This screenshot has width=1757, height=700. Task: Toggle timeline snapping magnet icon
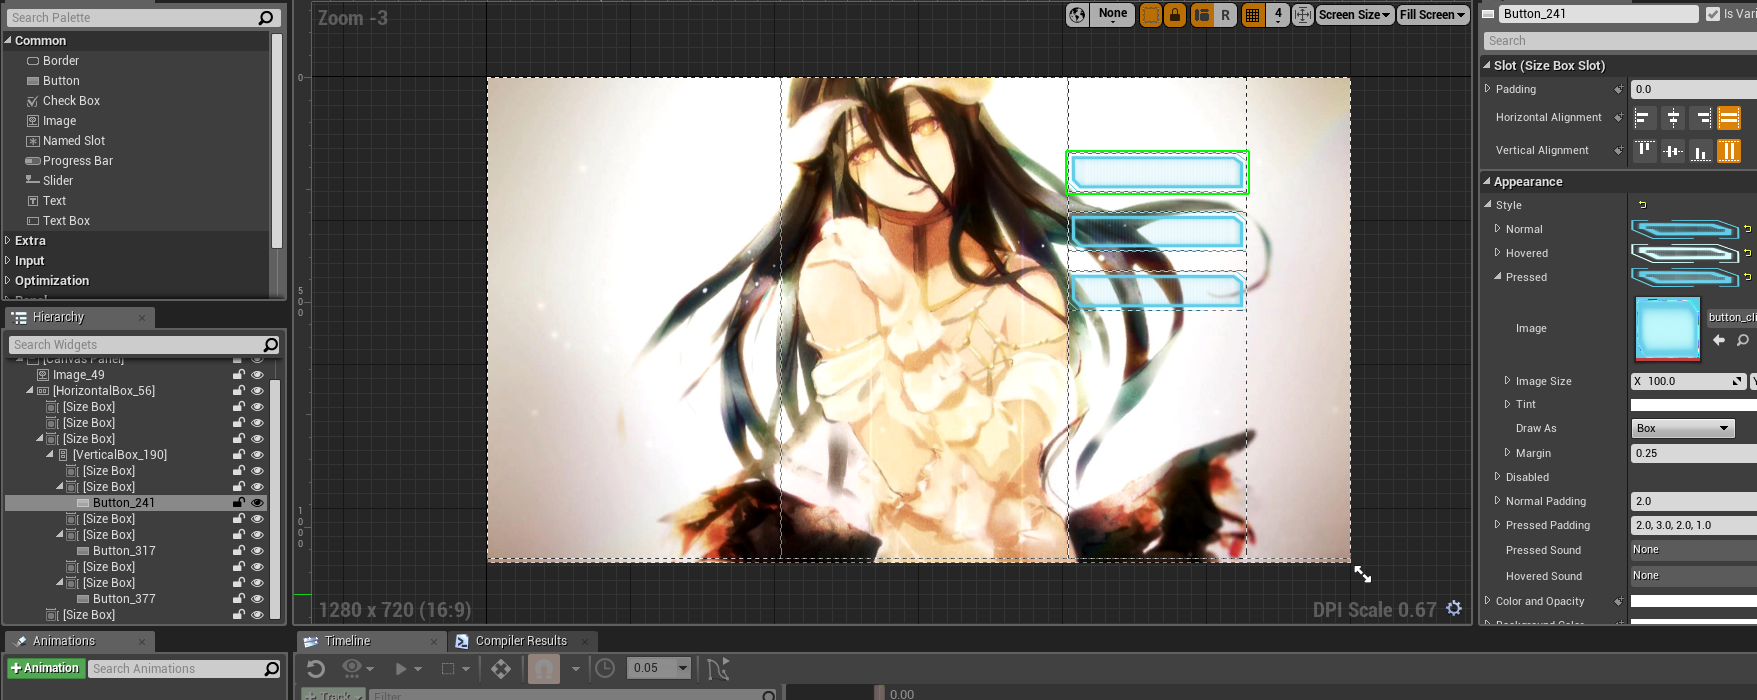click(543, 668)
